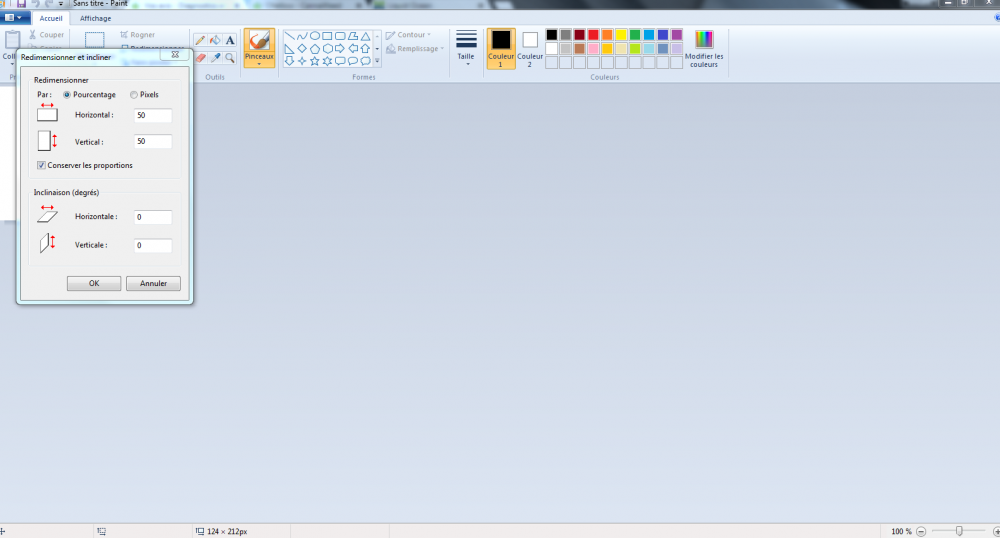This screenshot has height=538, width=1000.
Task: Select Couleur 2 button
Action: pyautogui.click(x=529, y=48)
